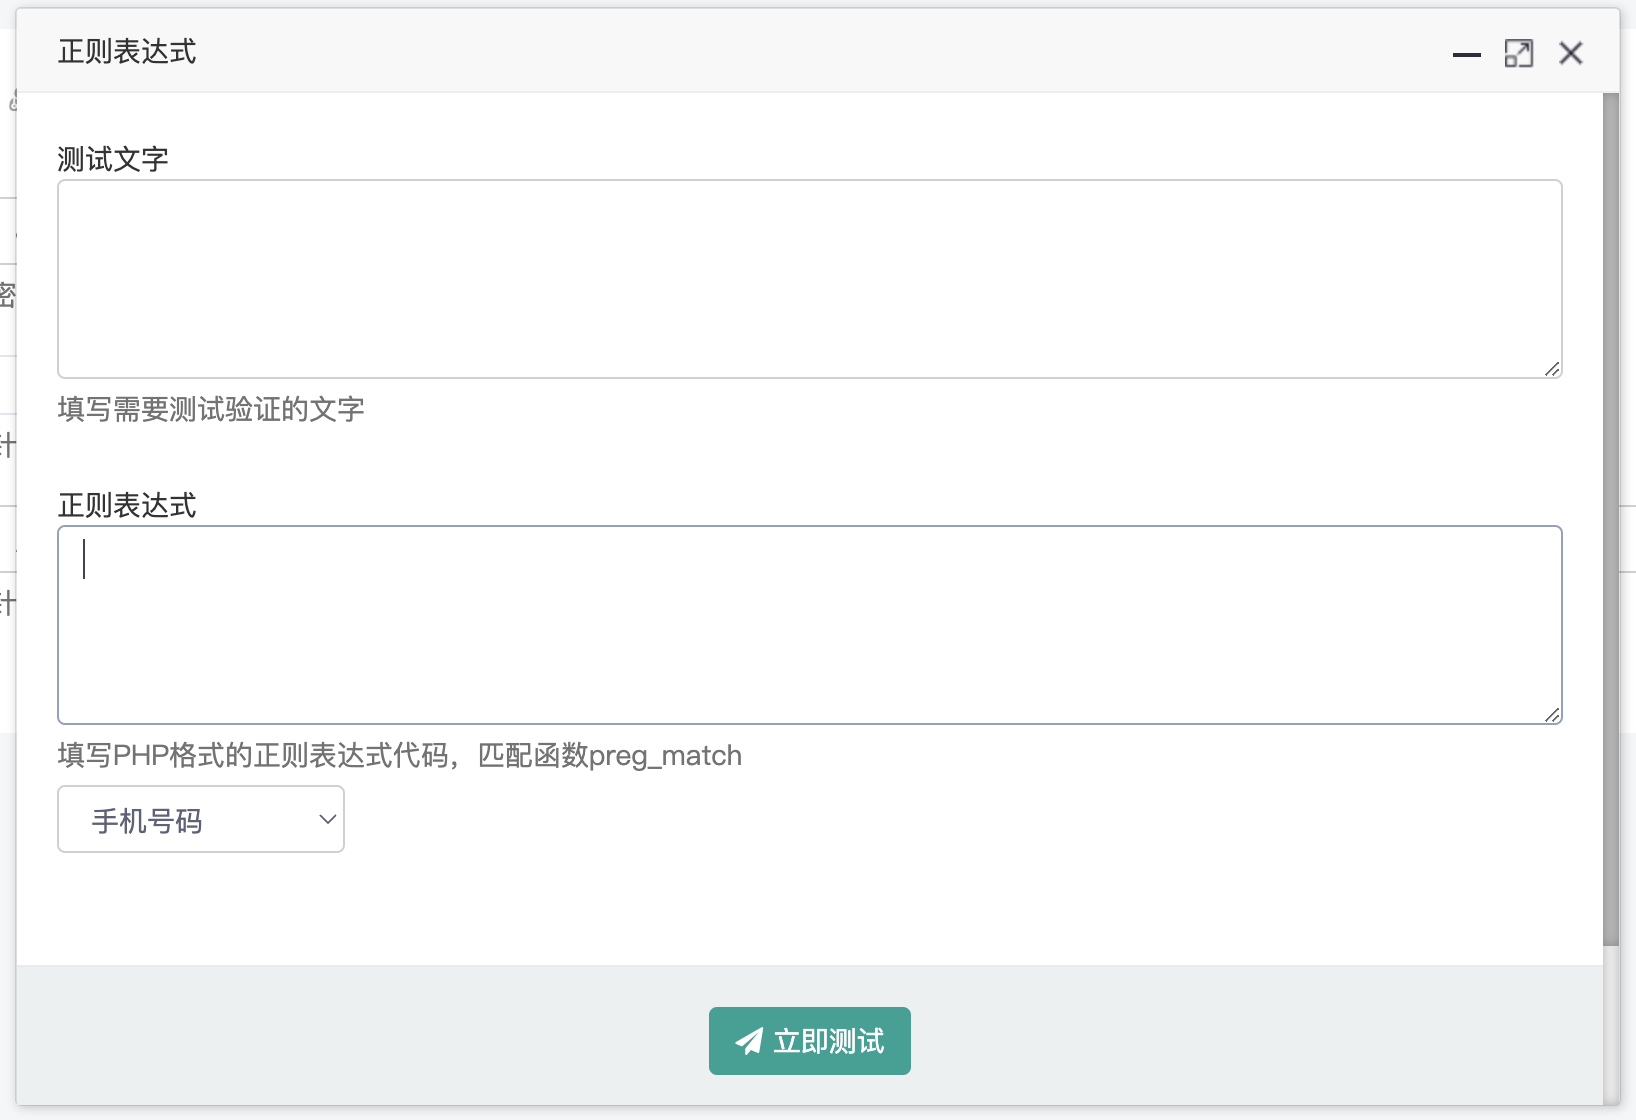The image size is (1636, 1120).
Task: Maximize the 正则表达式 dialog window
Action: tap(1518, 54)
